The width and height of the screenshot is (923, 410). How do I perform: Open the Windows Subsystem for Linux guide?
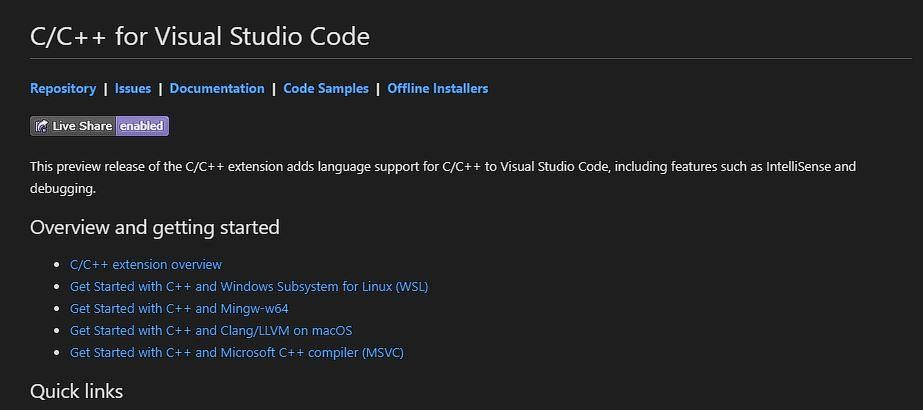pyautogui.click(x=249, y=286)
